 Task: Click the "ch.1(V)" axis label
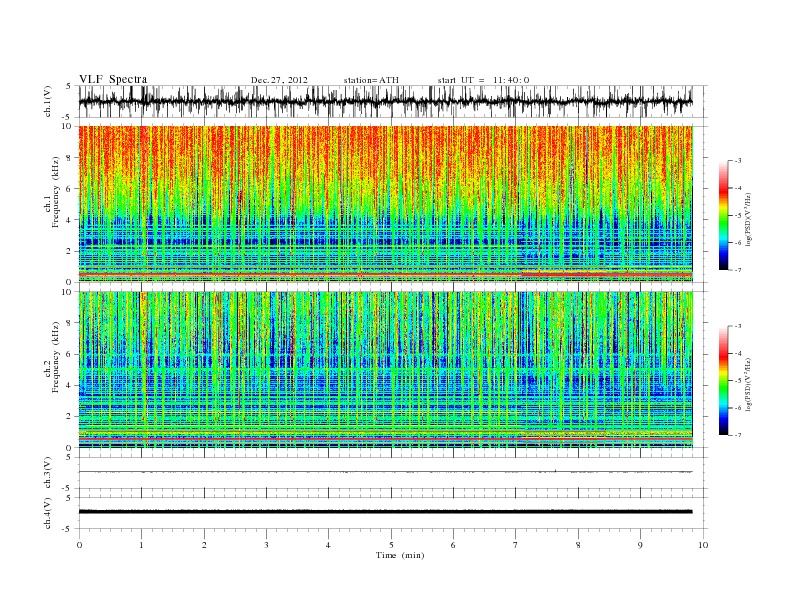(x=48, y=101)
